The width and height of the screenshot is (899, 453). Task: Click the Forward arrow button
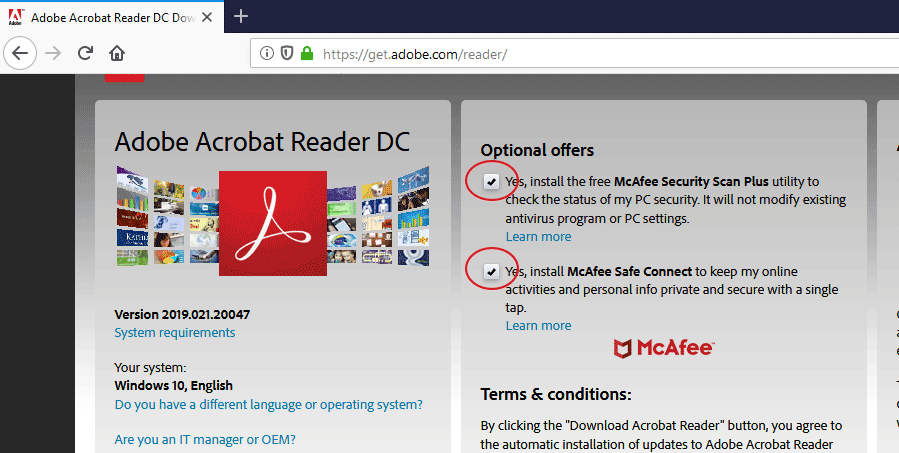click(53, 53)
